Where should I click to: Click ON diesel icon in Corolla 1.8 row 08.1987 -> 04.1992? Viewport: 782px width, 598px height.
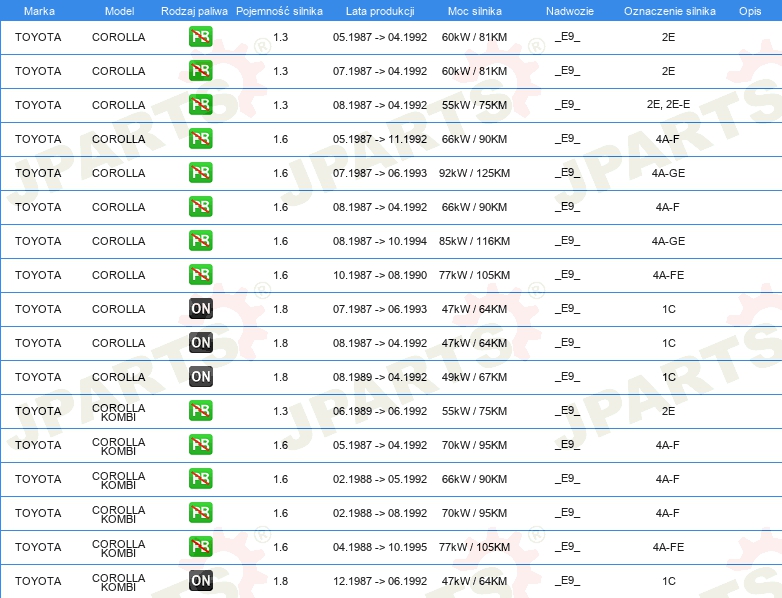[x=200, y=343]
